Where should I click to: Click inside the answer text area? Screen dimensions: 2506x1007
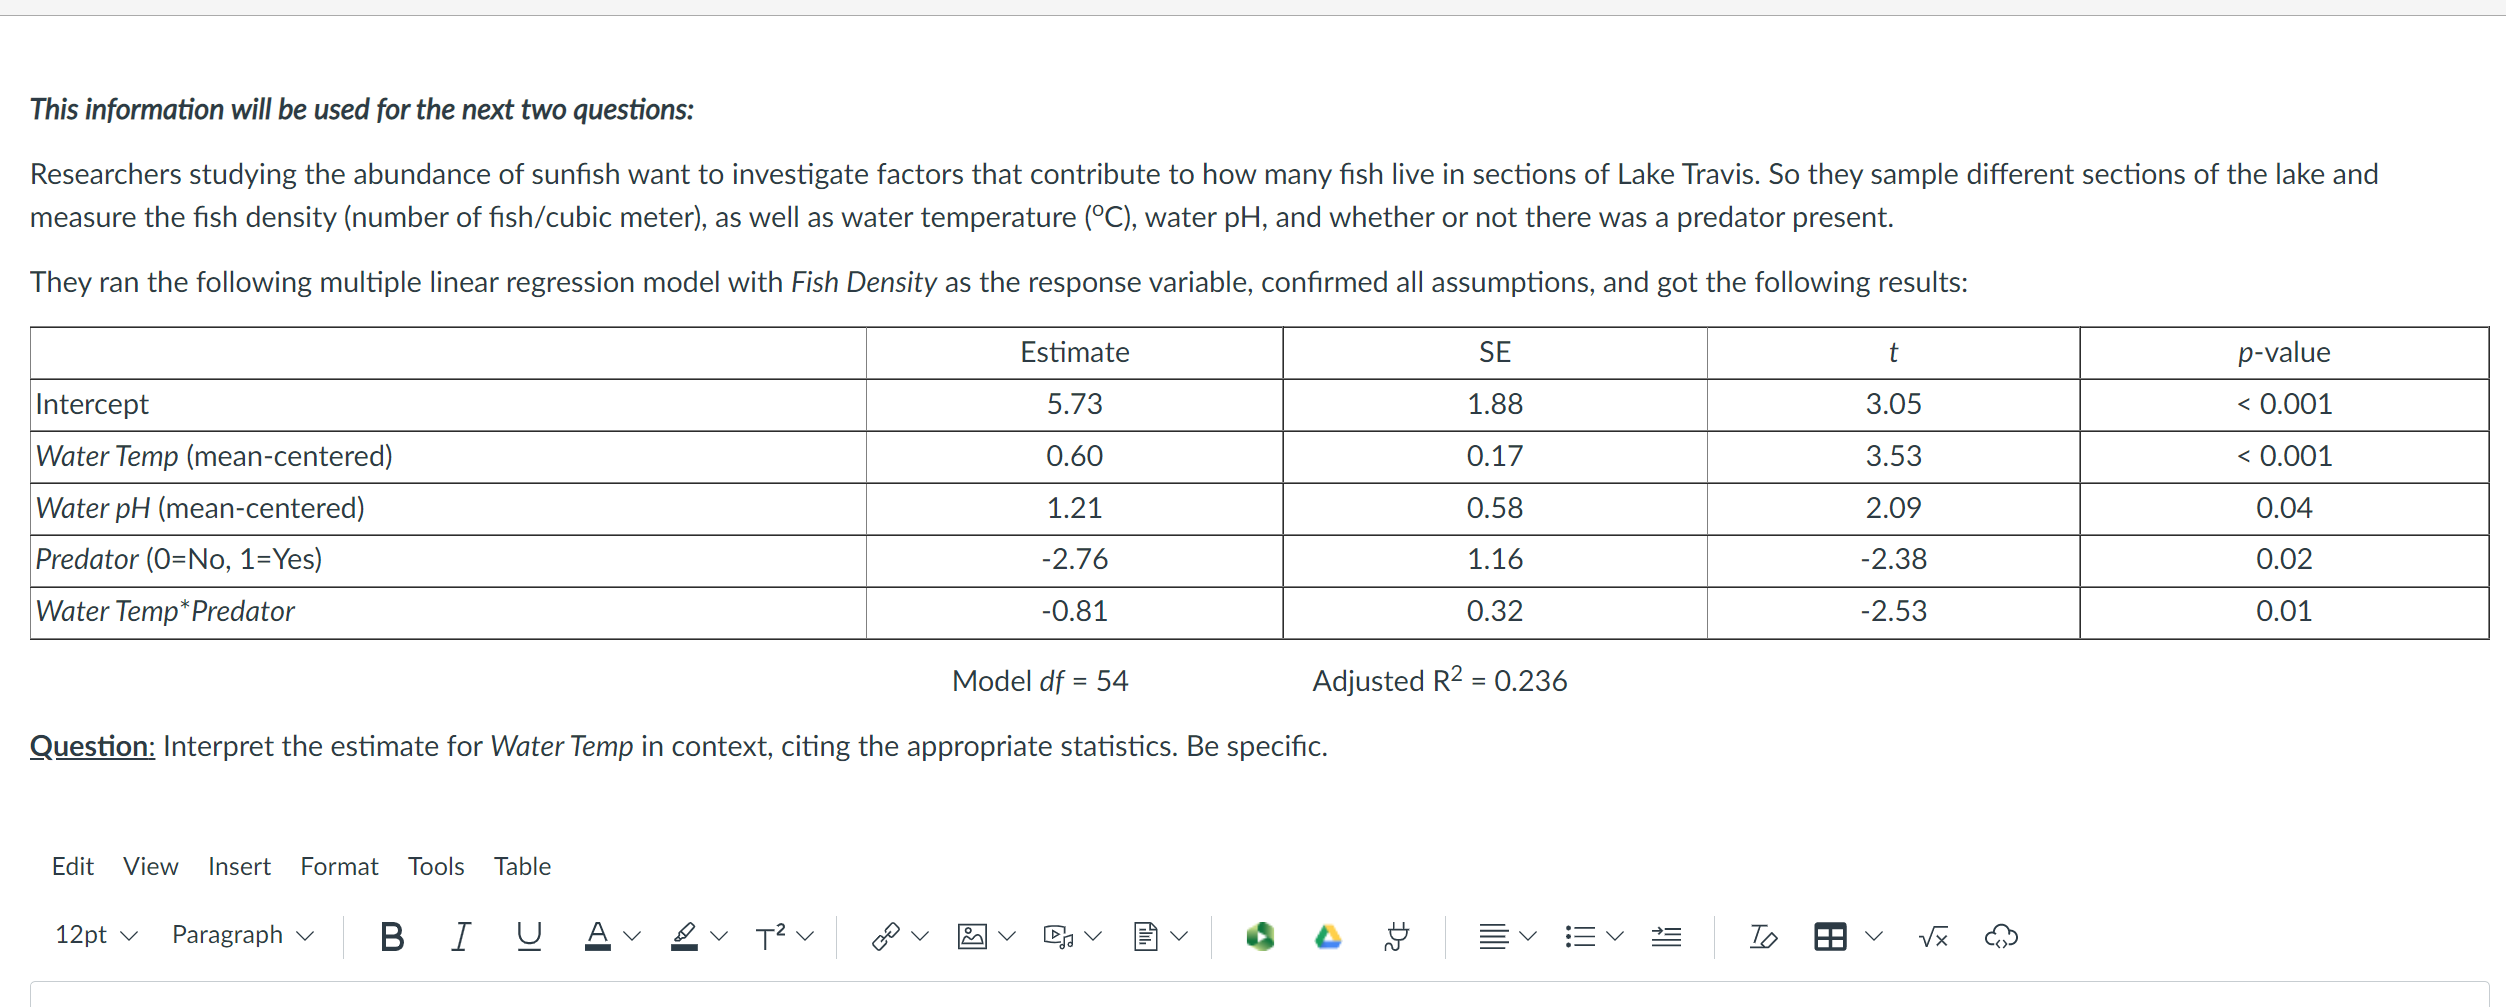pyautogui.click(x=1259, y=995)
